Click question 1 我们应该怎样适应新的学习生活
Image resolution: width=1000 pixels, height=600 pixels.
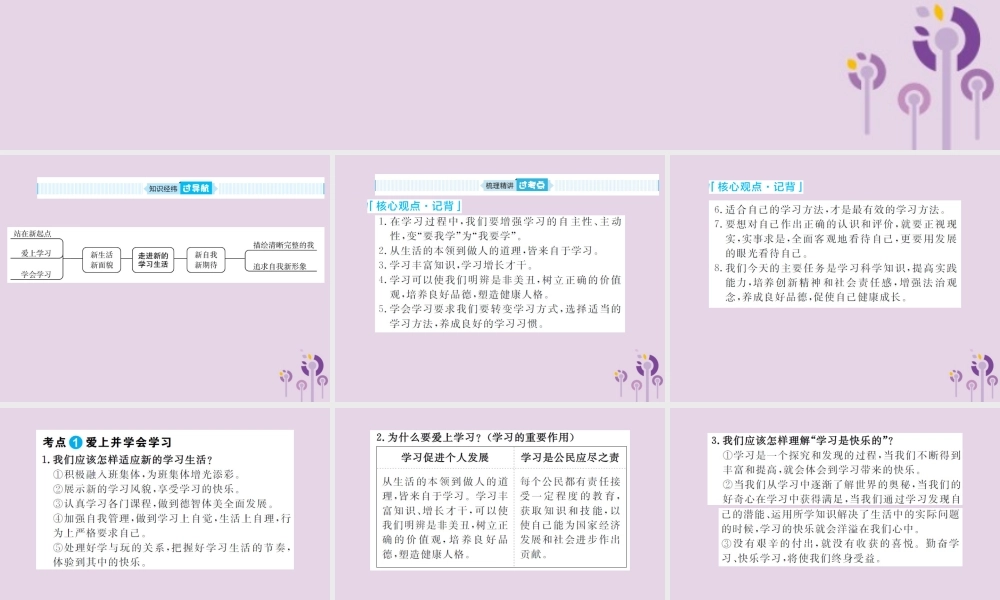tap(127, 460)
